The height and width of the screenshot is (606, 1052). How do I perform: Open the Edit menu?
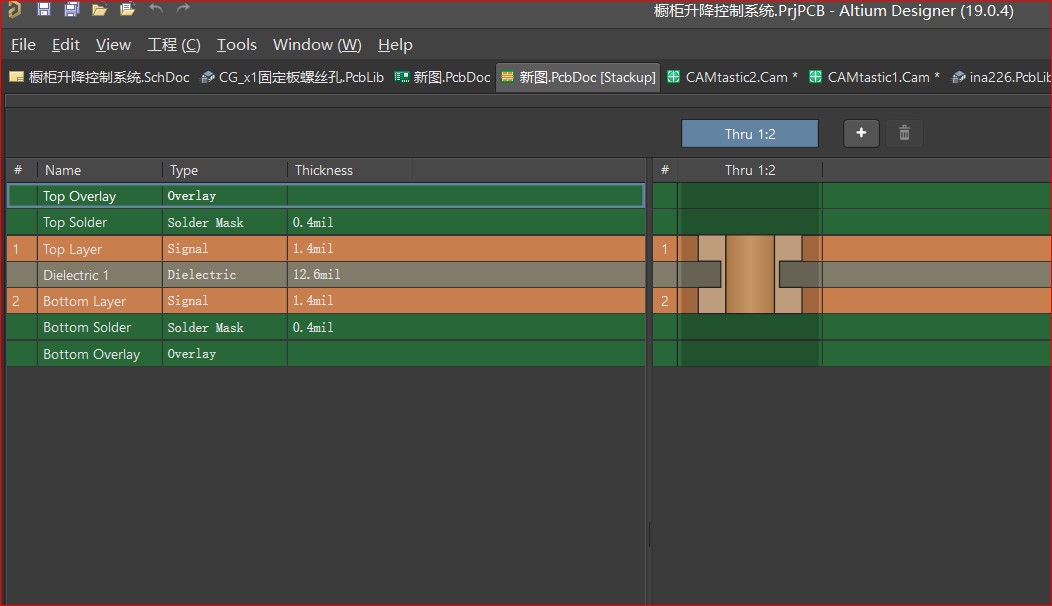tap(65, 44)
